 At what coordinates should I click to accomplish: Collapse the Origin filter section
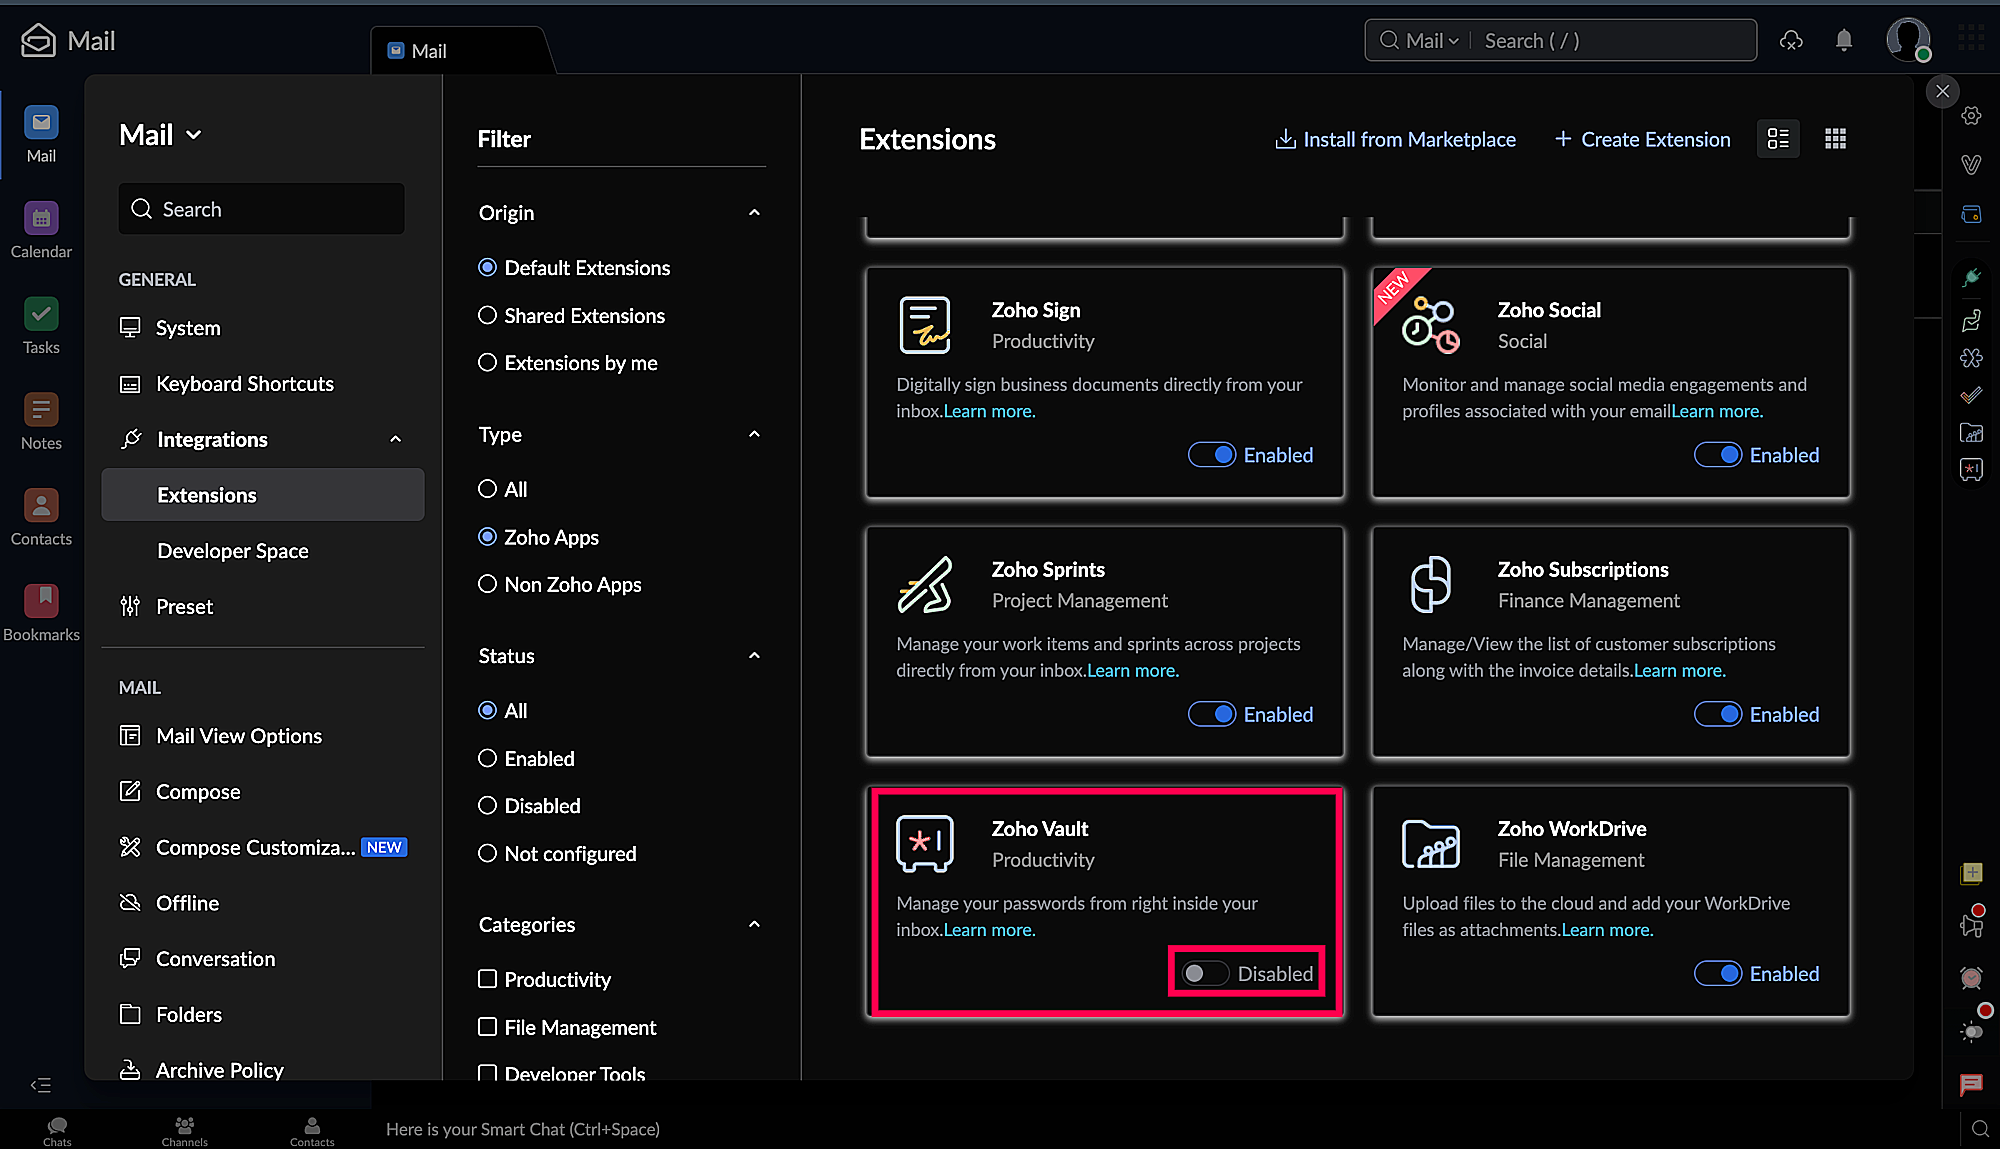click(754, 212)
